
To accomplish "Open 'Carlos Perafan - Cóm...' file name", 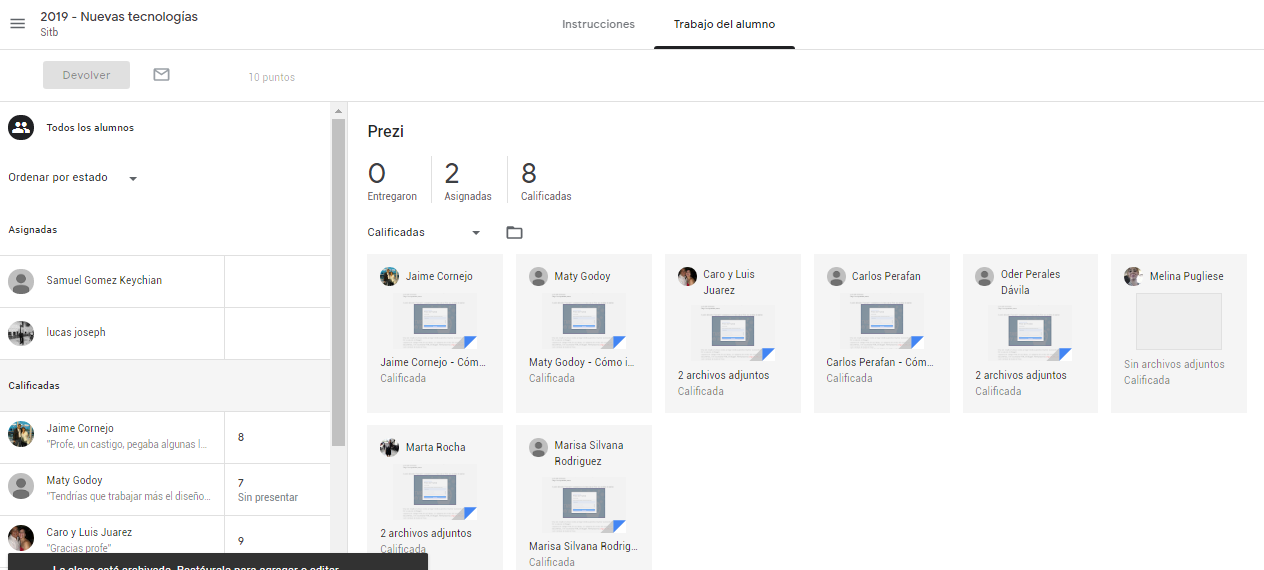I will 879,363.
